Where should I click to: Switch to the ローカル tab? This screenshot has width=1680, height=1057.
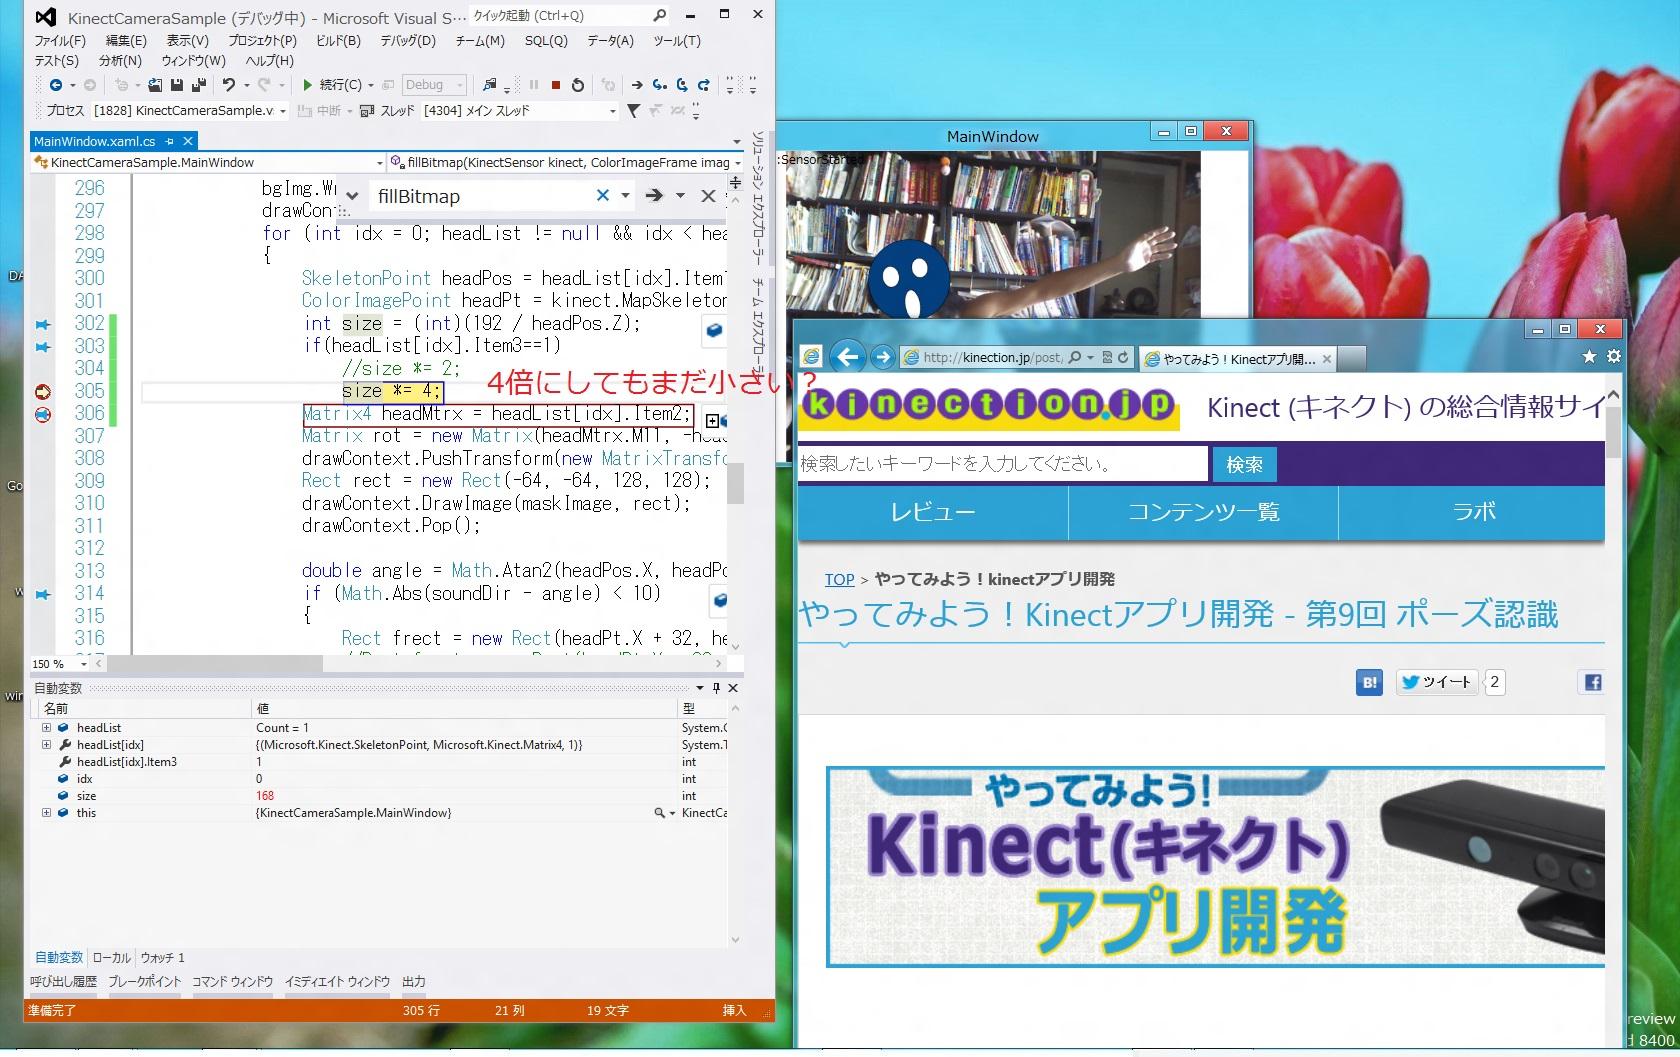coord(111,957)
